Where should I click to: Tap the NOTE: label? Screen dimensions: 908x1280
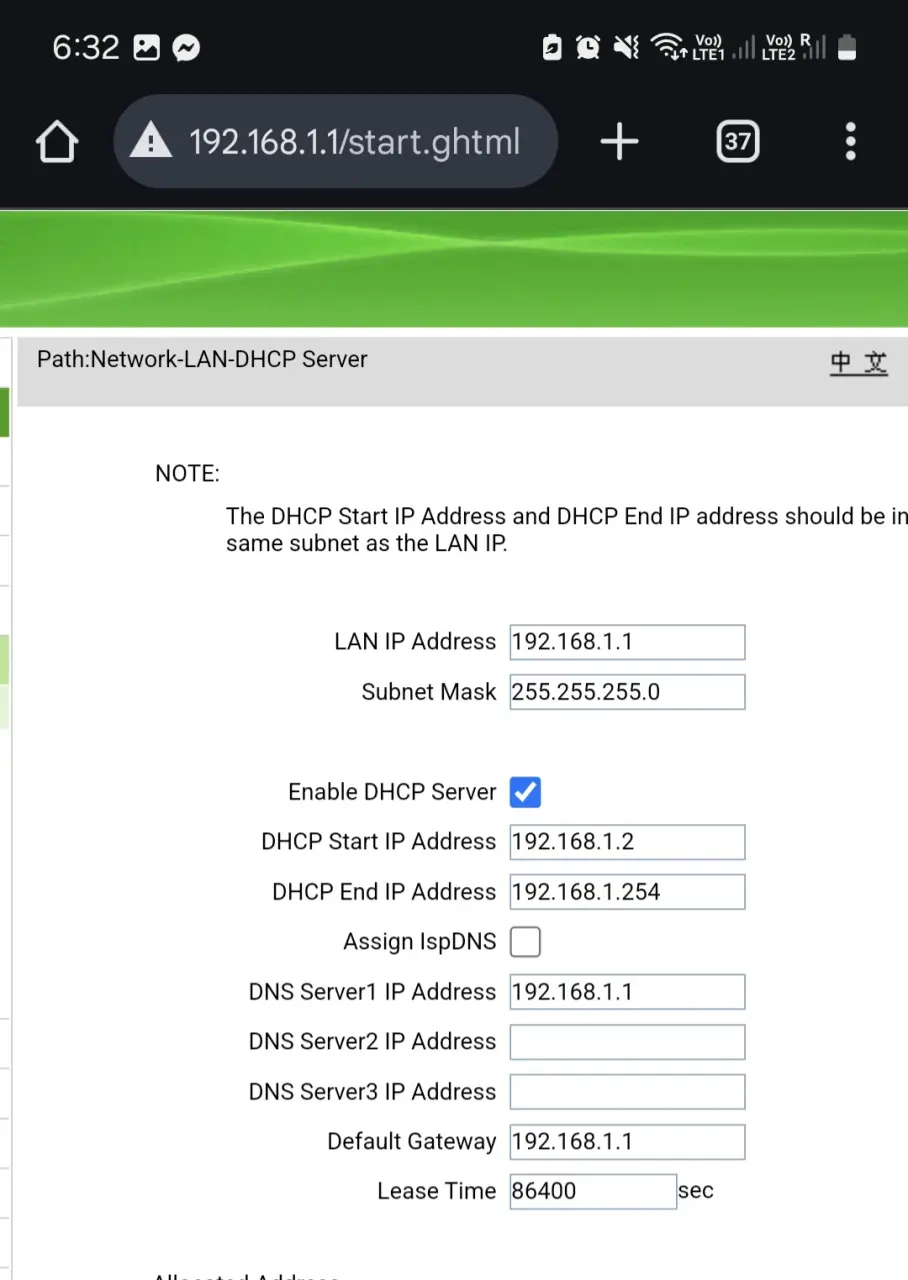(x=187, y=474)
